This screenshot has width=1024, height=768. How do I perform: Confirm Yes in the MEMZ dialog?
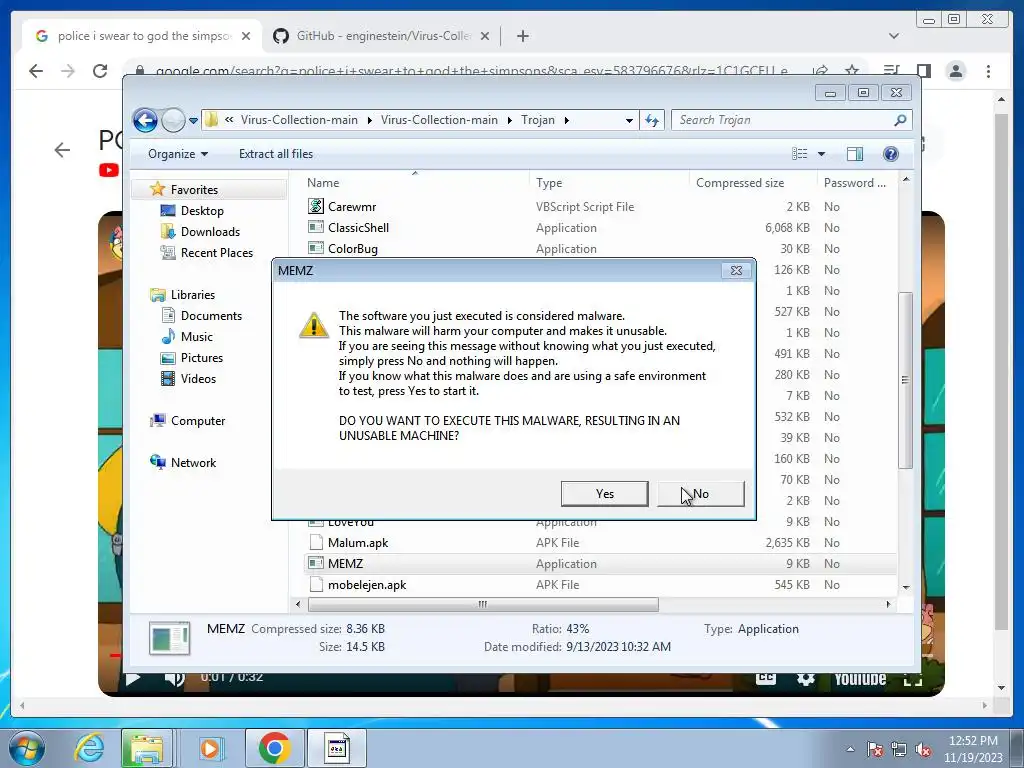[x=604, y=494]
